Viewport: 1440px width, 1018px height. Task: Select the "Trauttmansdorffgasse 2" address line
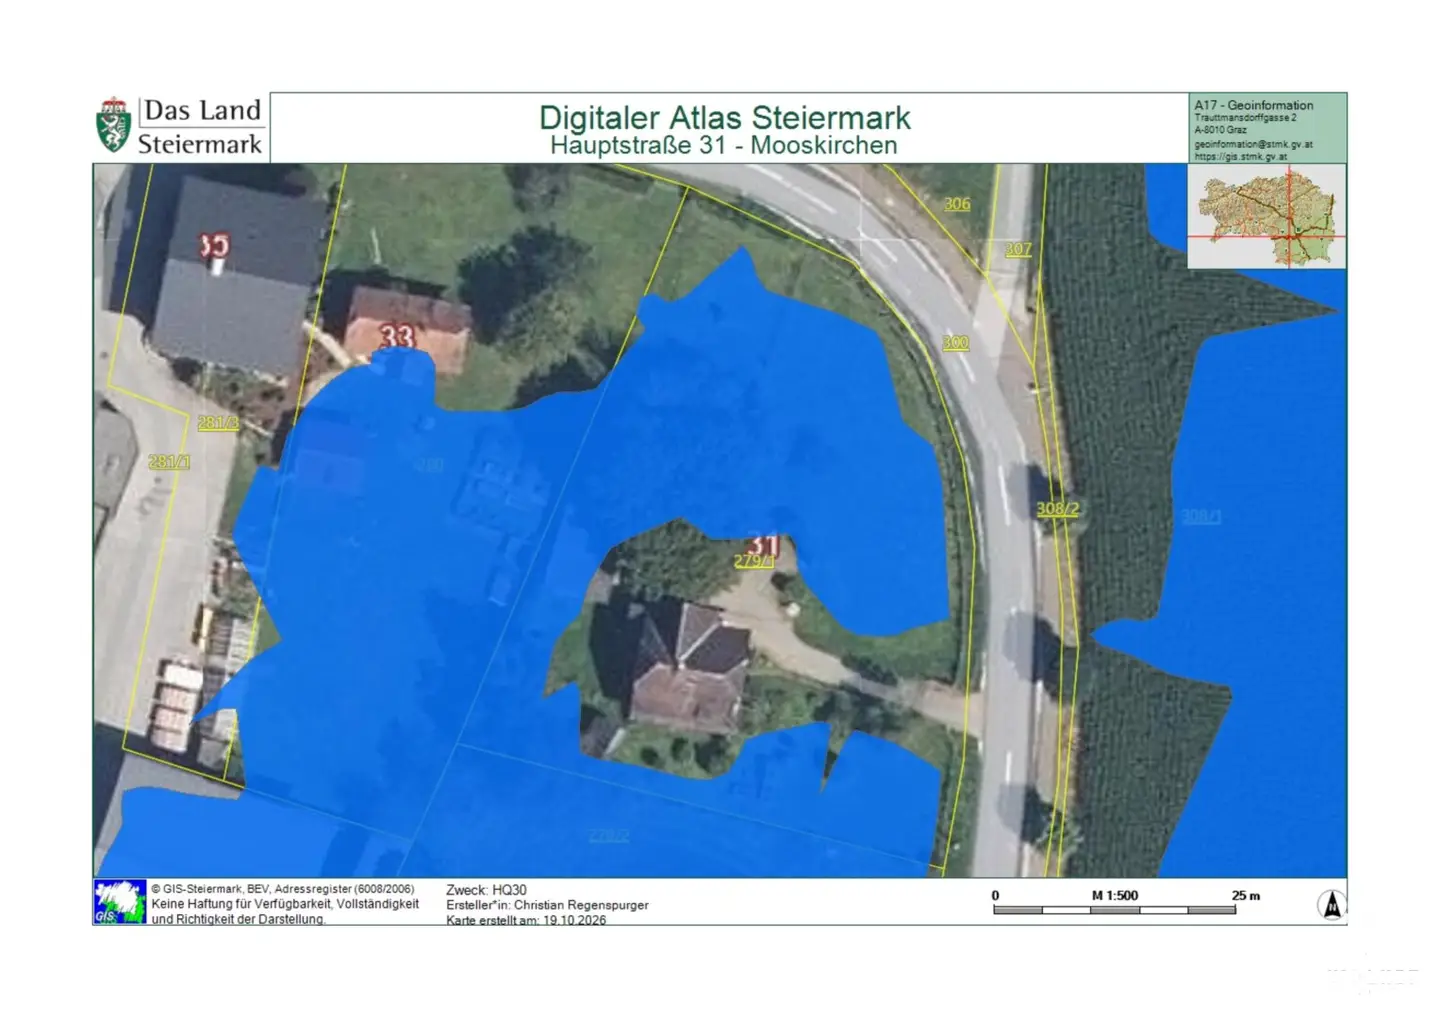pyautogui.click(x=1245, y=118)
